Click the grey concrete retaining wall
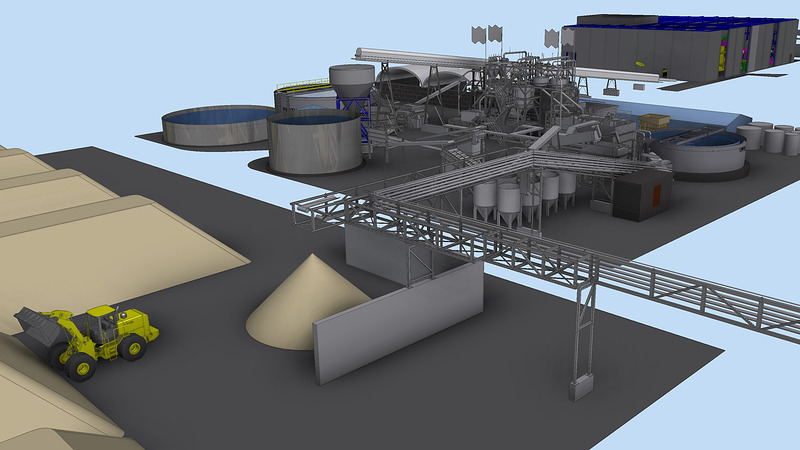This screenshot has width=800, height=450. click(x=399, y=320)
